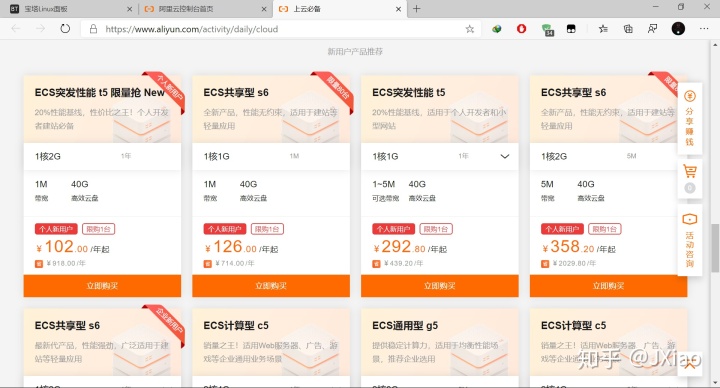Click the original price ¥918.00/年
Viewport: 720px width, 388px height.
point(66,264)
